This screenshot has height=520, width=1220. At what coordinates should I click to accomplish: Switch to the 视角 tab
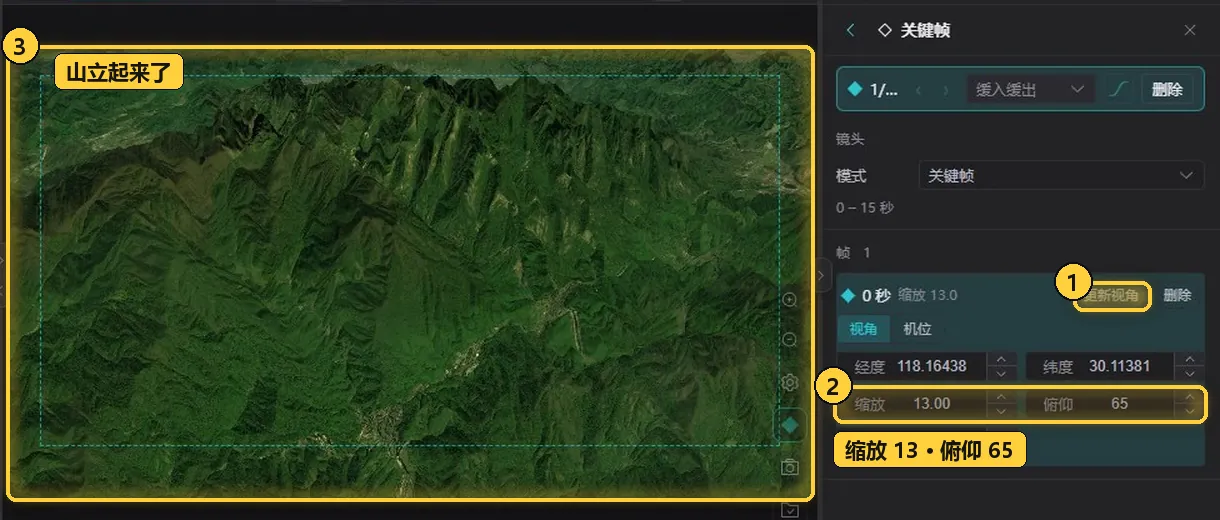point(864,329)
